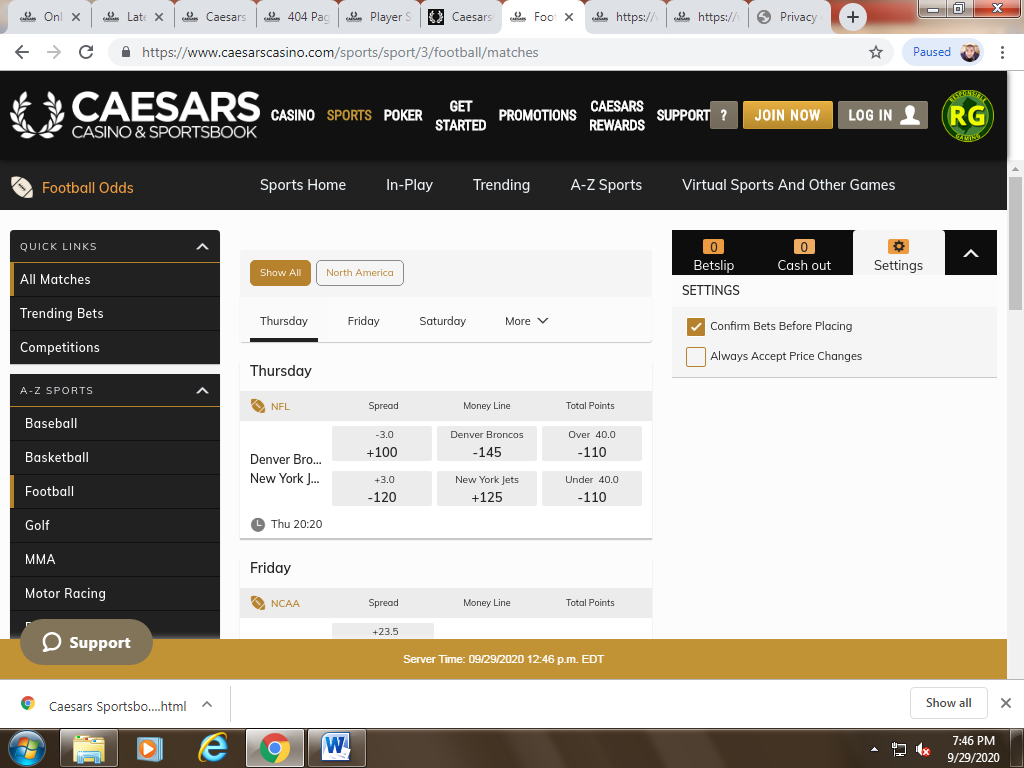The width and height of the screenshot is (1024, 768).
Task: Click the question mark help icon
Action: pos(723,115)
